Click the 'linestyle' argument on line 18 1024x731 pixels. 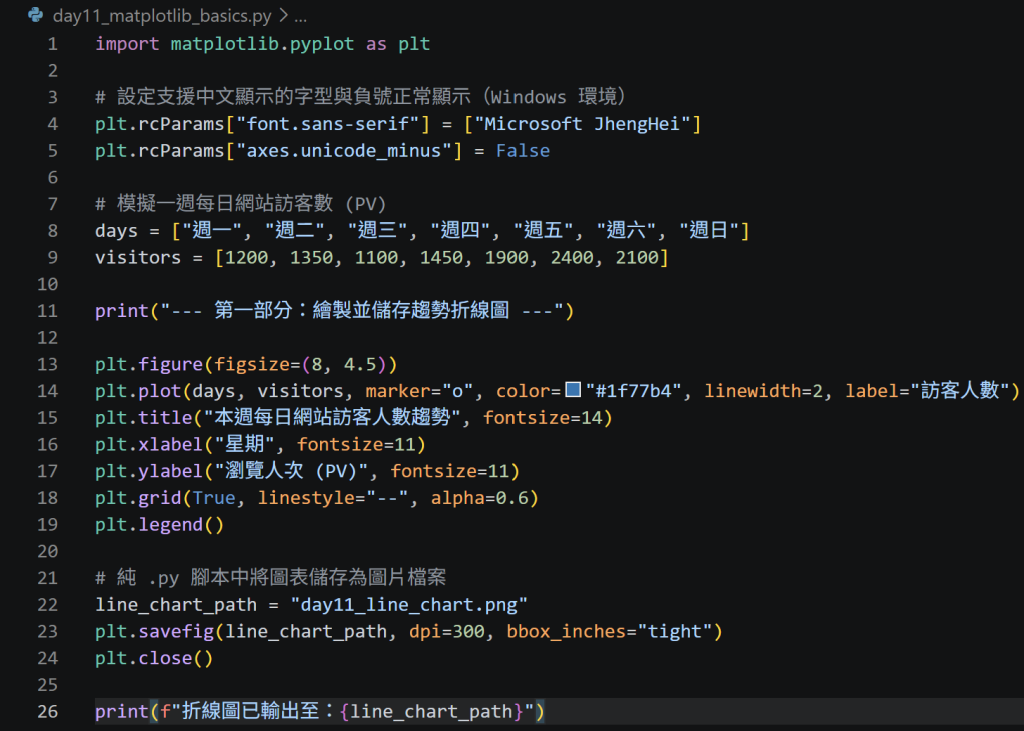click(x=306, y=498)
